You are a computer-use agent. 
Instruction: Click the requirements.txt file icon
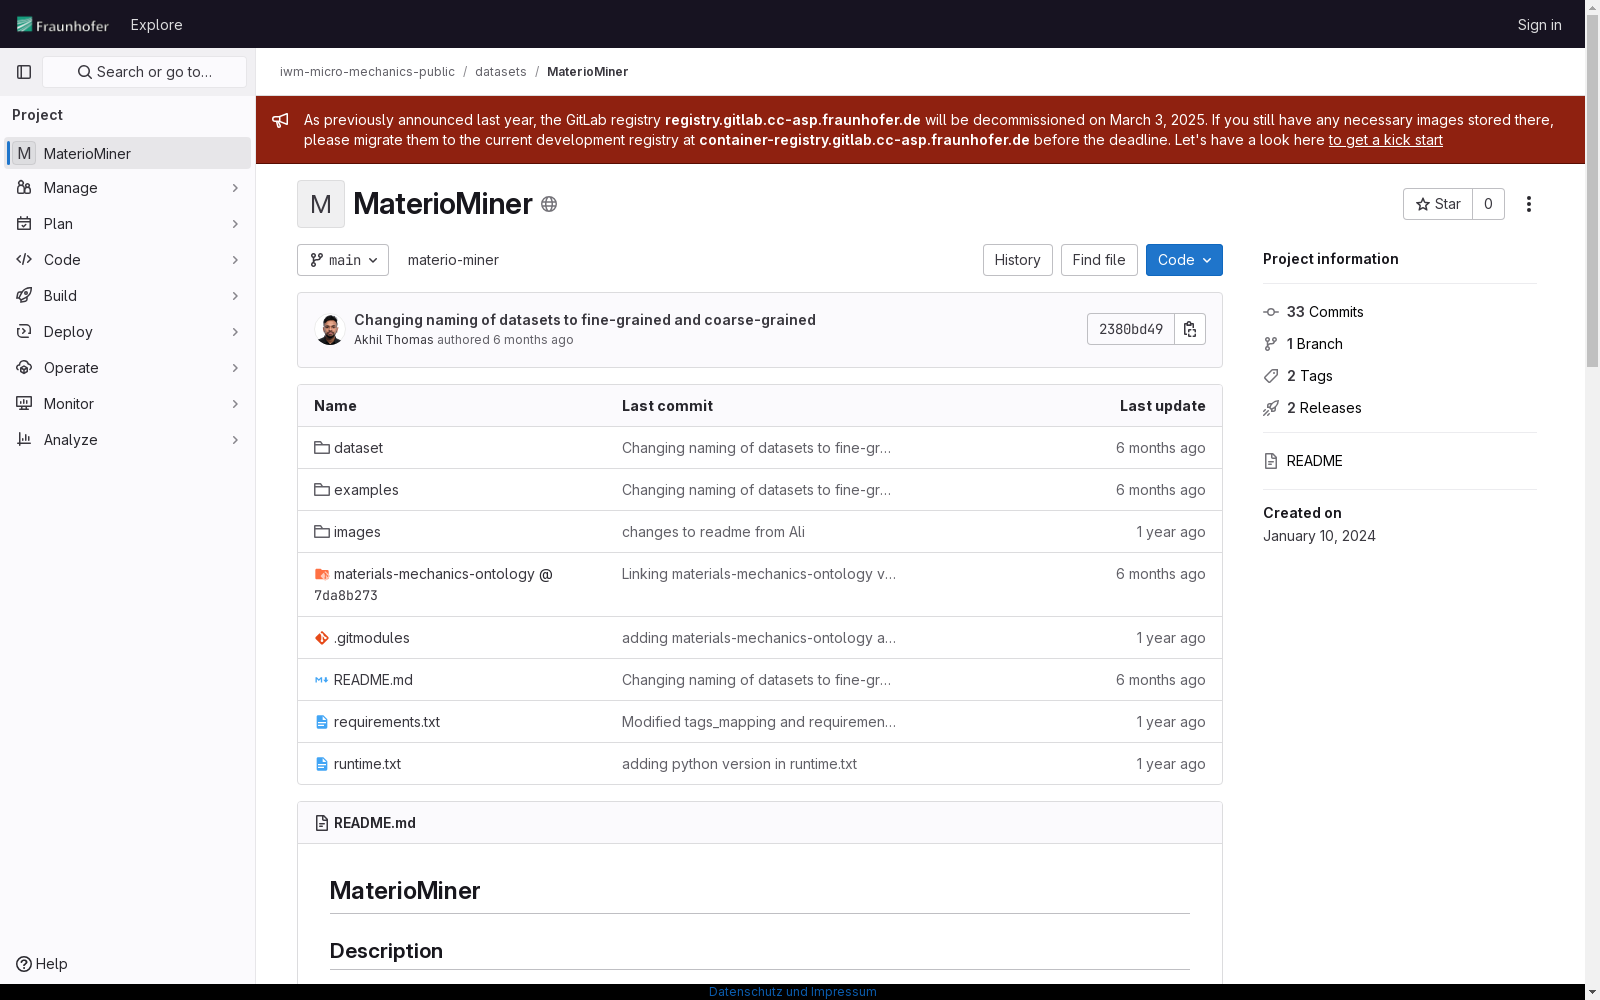(322, 722)
